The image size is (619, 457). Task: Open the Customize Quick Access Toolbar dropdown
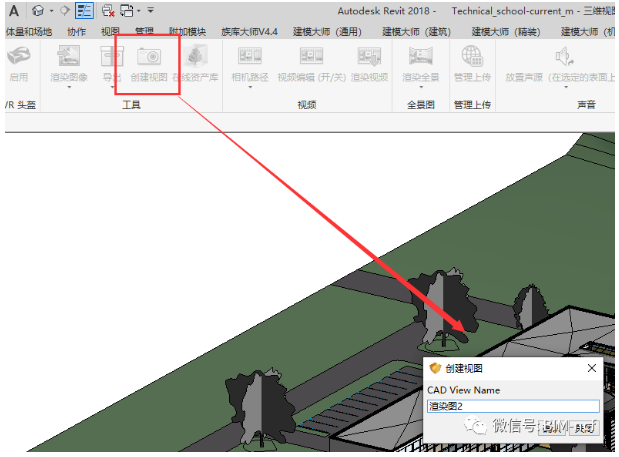150,10
